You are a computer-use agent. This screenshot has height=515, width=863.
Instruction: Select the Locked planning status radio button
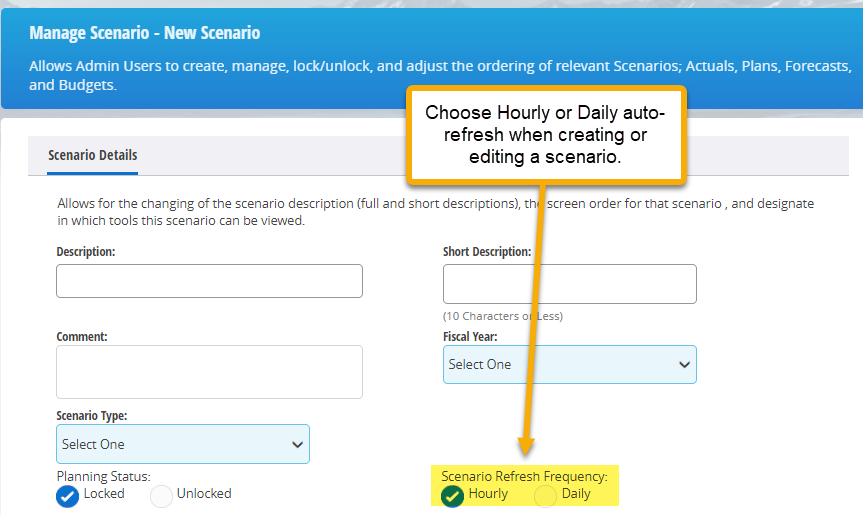pyautogui.click(x=67, y=496)
